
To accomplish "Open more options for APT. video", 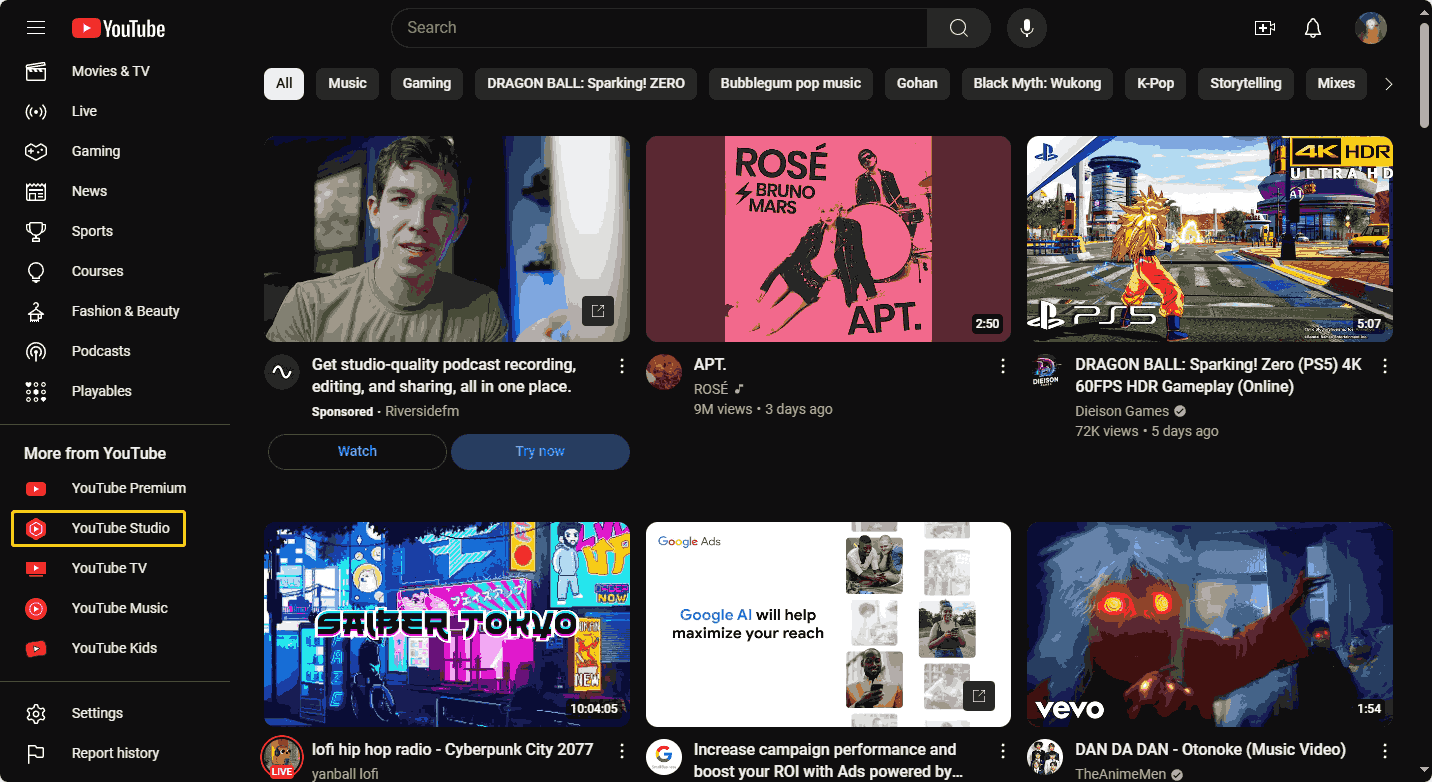I will pyautogui.click(x=1003, y=366).
